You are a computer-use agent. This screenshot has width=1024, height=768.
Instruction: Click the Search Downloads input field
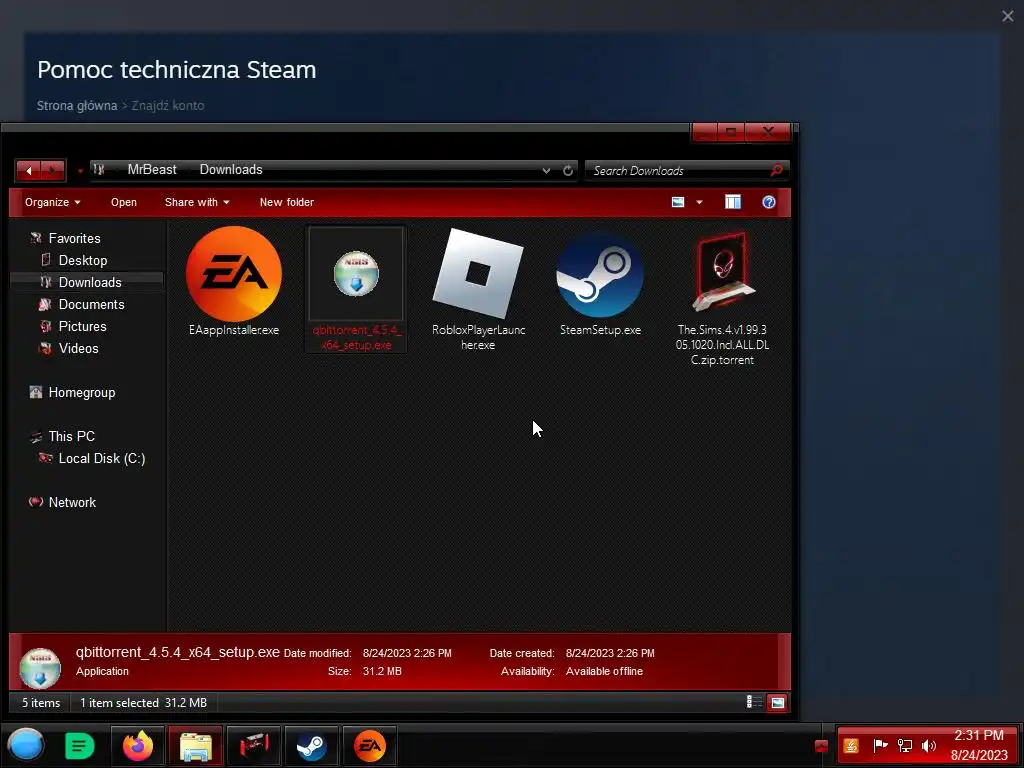tap(679, 170)
